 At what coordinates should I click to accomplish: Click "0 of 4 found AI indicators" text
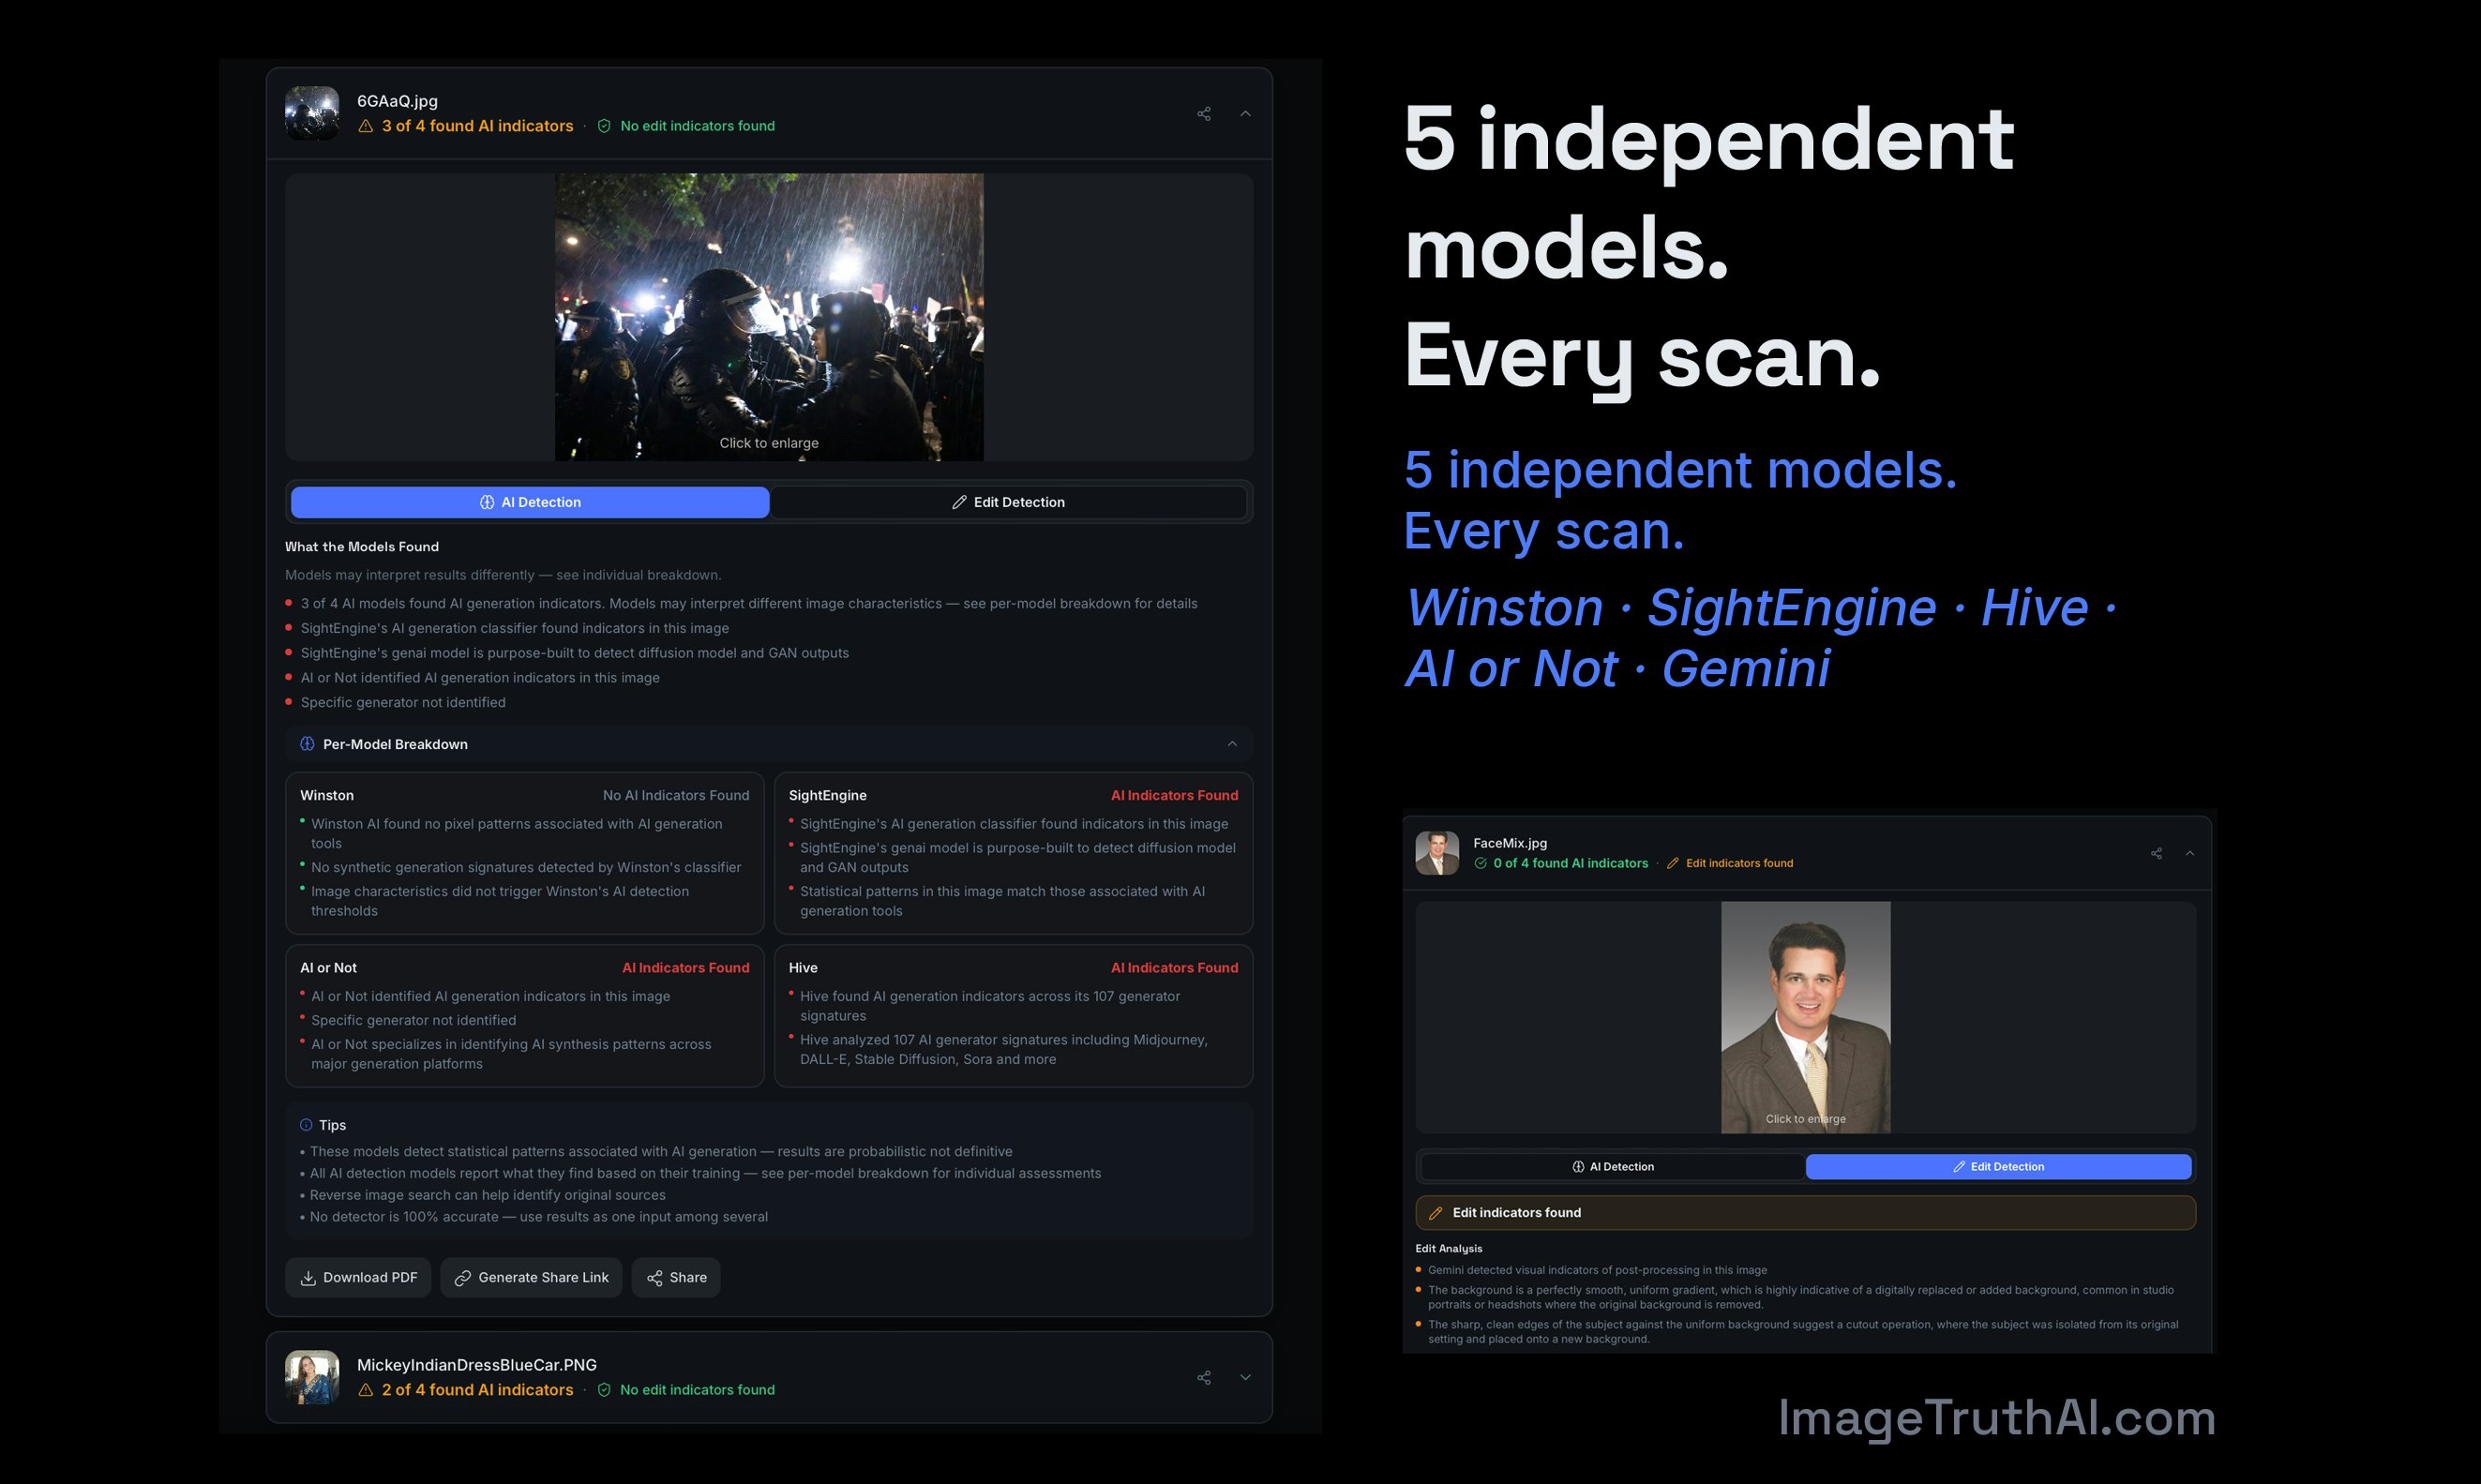[x=1571, y=863]
